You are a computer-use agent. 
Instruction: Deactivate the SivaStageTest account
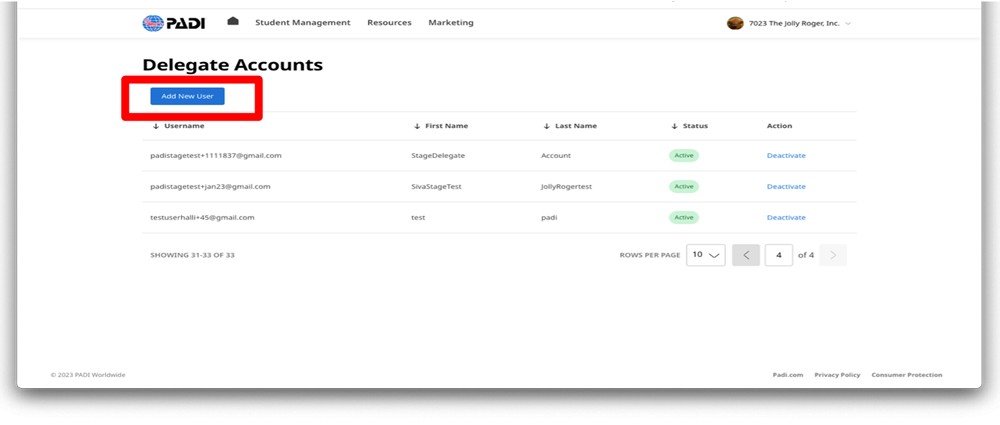(786, 187)
